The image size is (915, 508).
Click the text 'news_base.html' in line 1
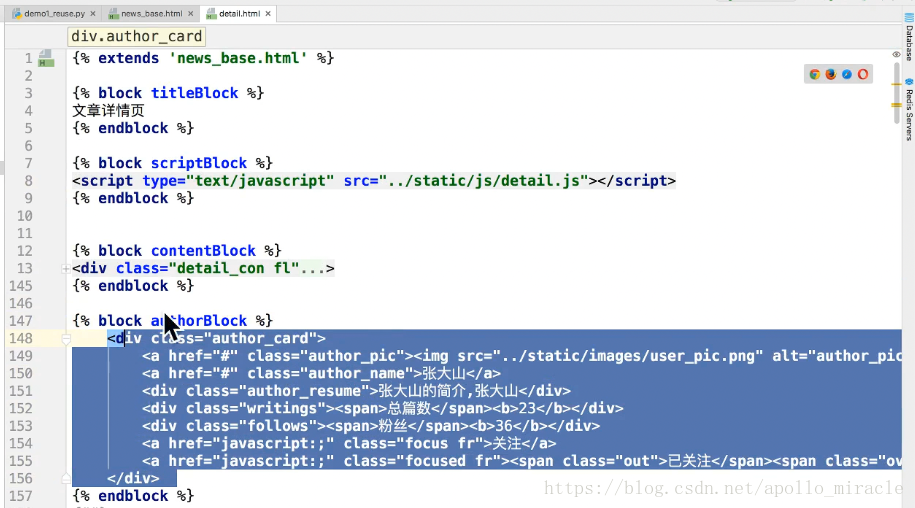coord(238,58)
